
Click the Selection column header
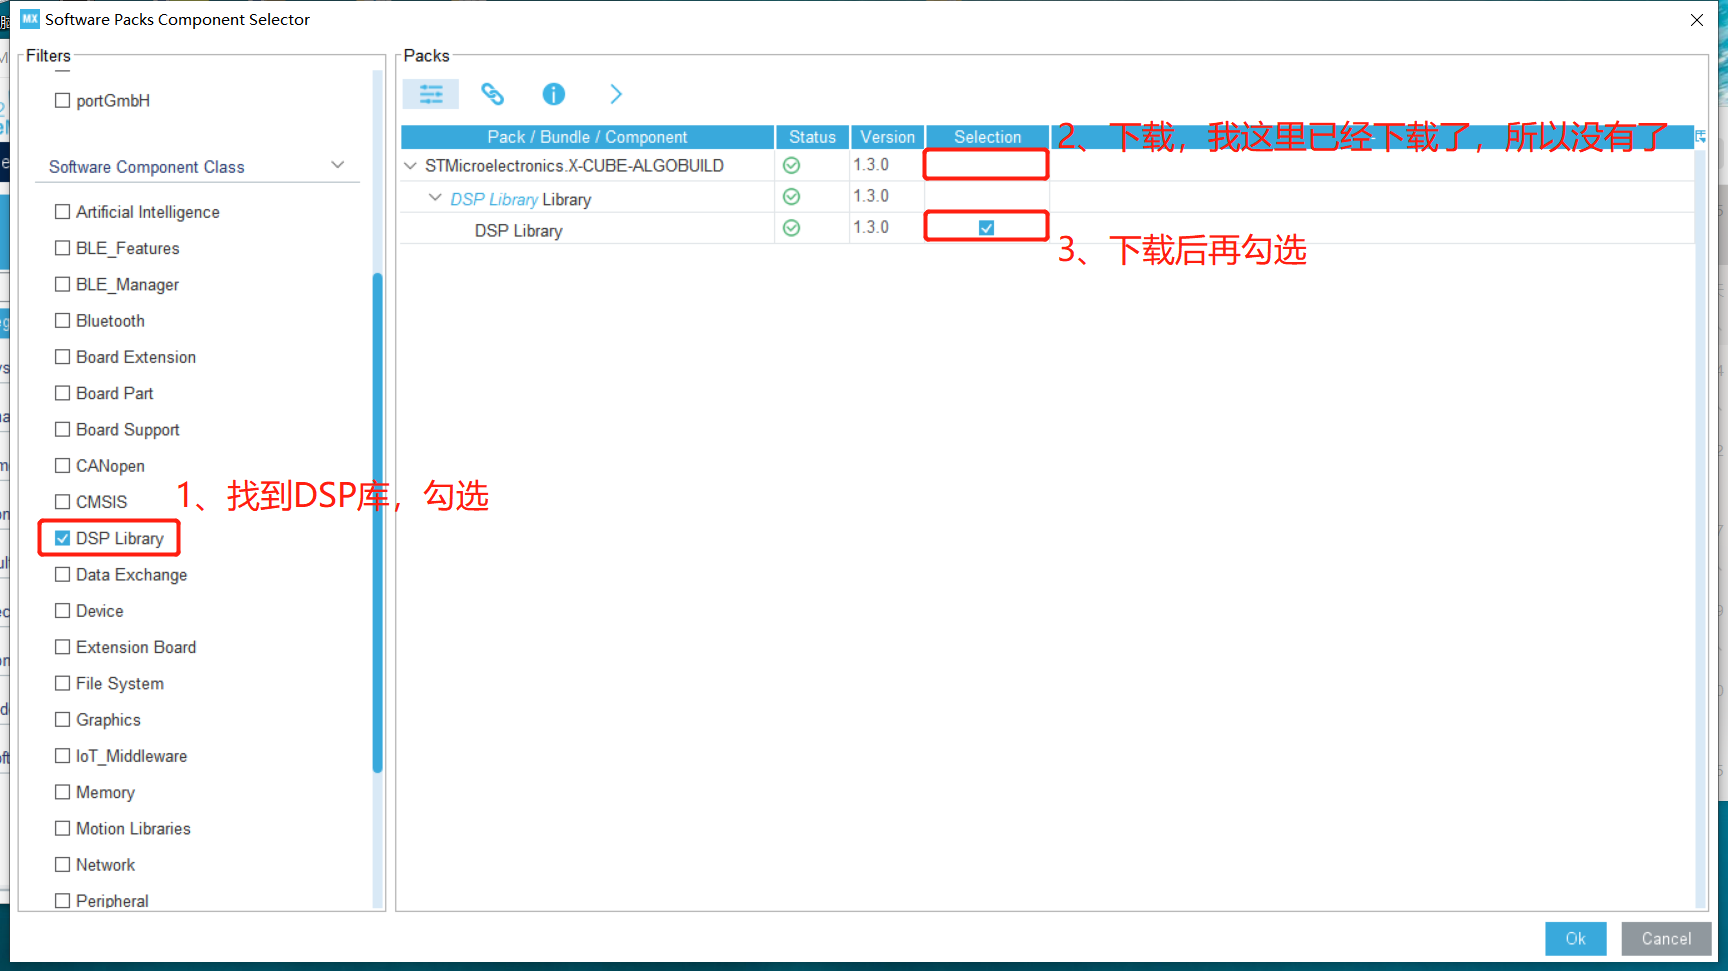pyautogui.click(x=987, y=137)
